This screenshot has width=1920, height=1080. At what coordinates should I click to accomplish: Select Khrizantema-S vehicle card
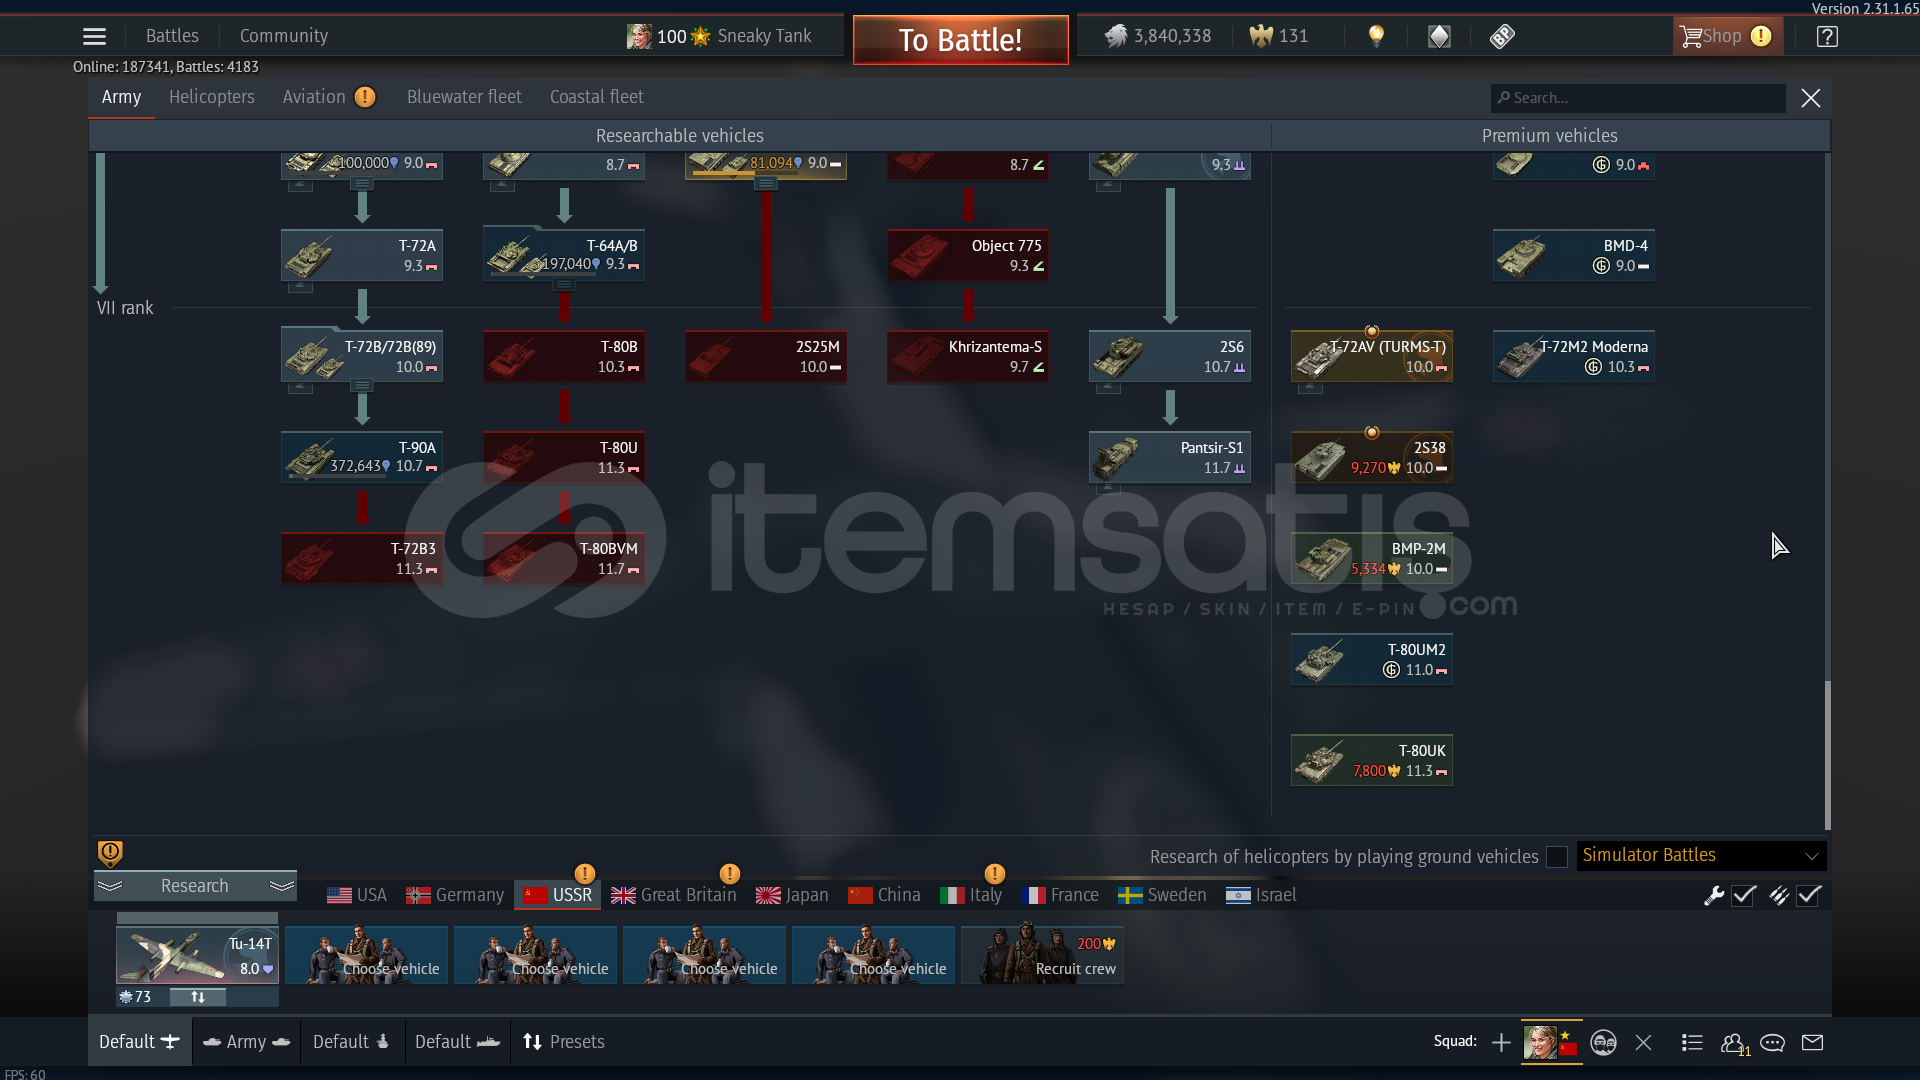[968, 356]
